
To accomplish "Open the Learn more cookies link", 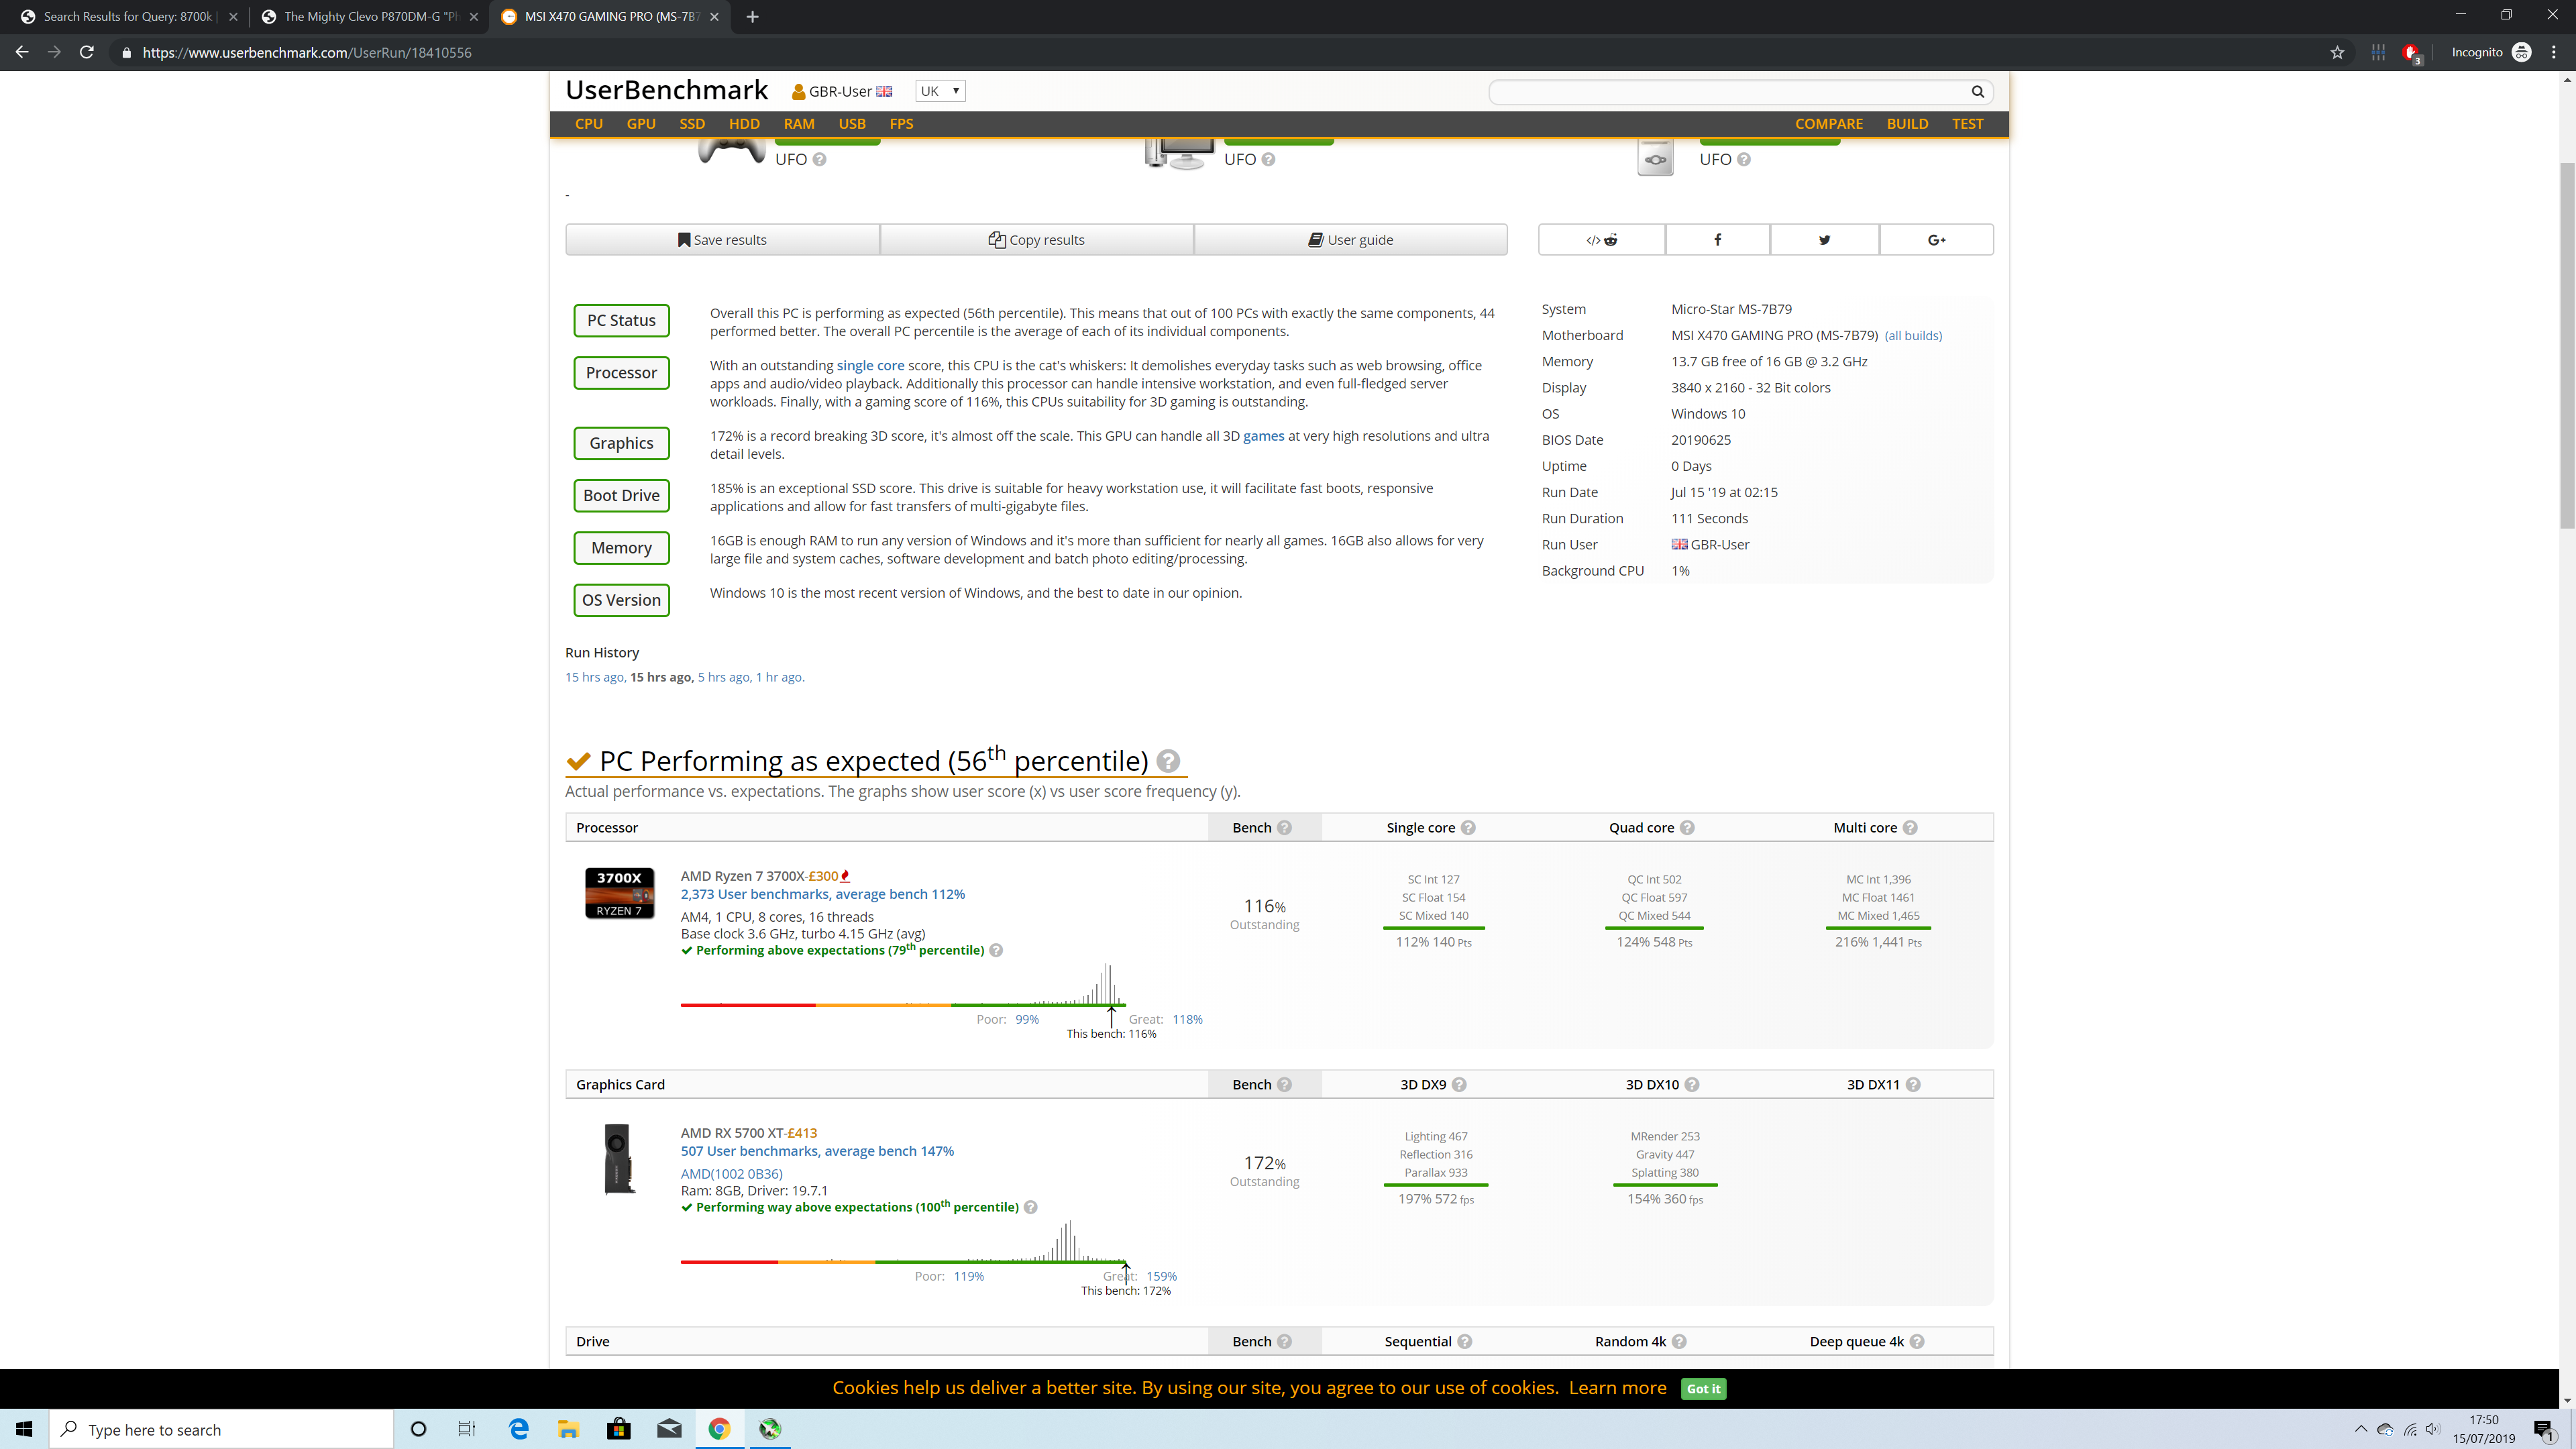I will coord(1617,1388).
